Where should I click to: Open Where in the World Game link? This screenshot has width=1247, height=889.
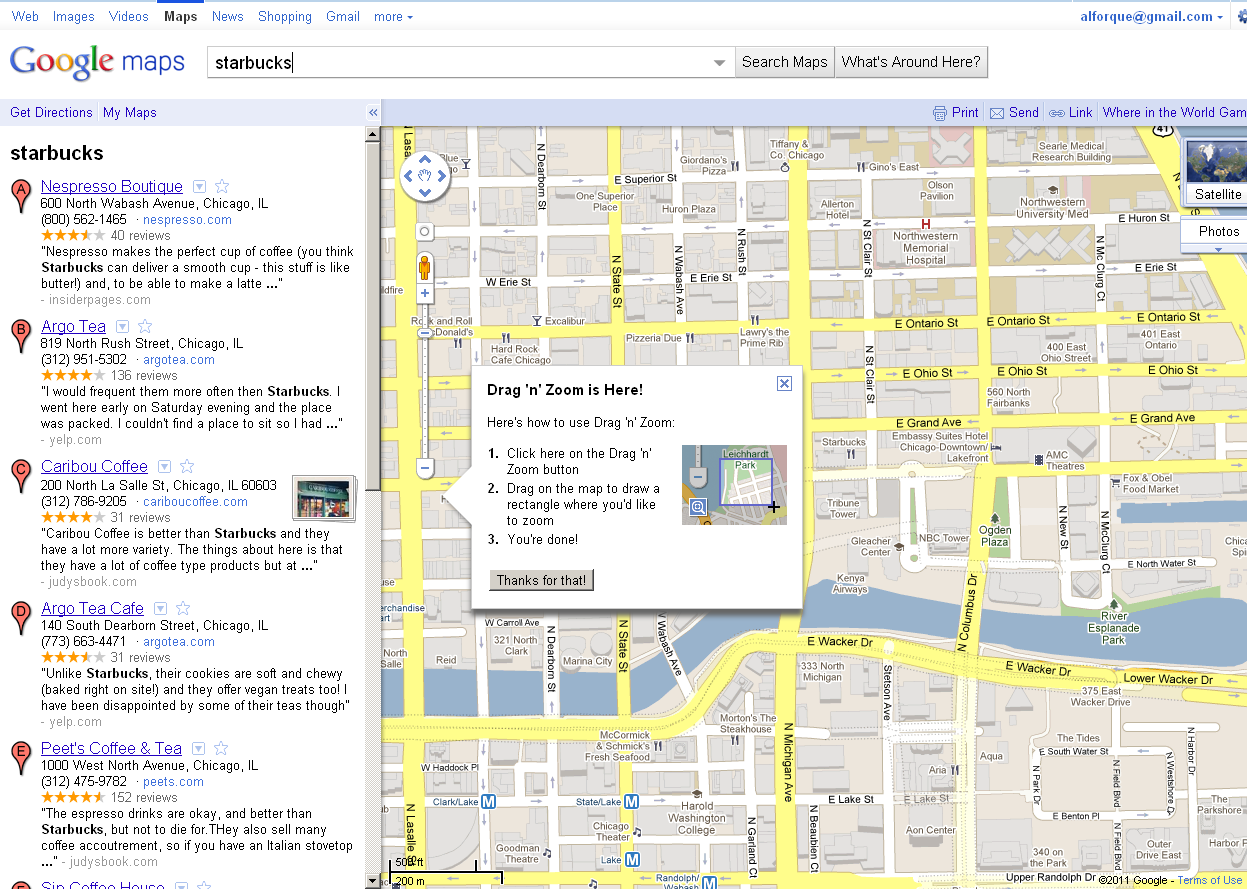[x=1174, y=113]
